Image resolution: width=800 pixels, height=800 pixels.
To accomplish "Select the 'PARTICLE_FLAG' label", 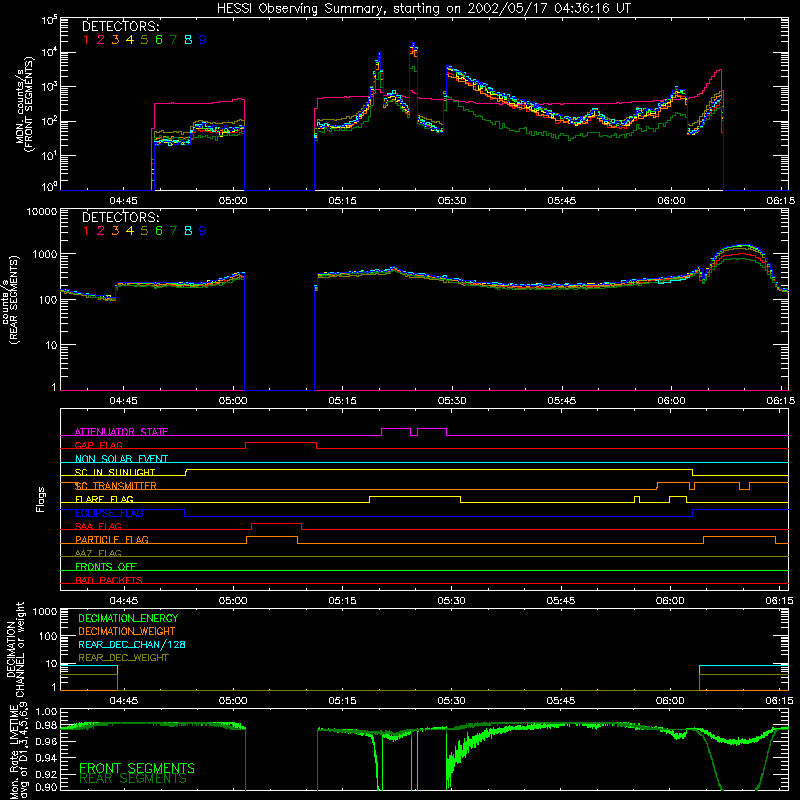I will (112, 540).
